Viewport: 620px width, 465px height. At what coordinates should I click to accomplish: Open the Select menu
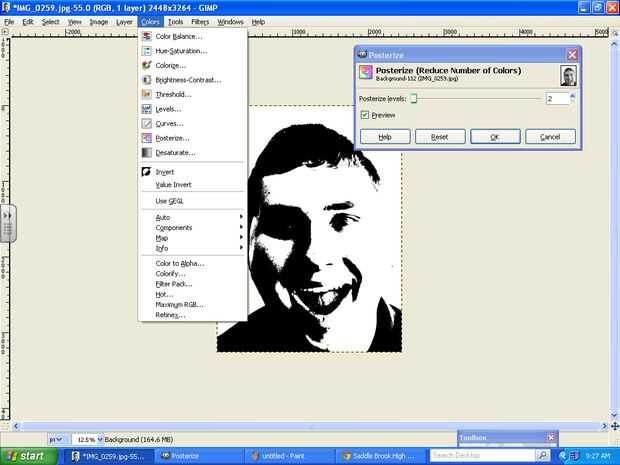50,22
